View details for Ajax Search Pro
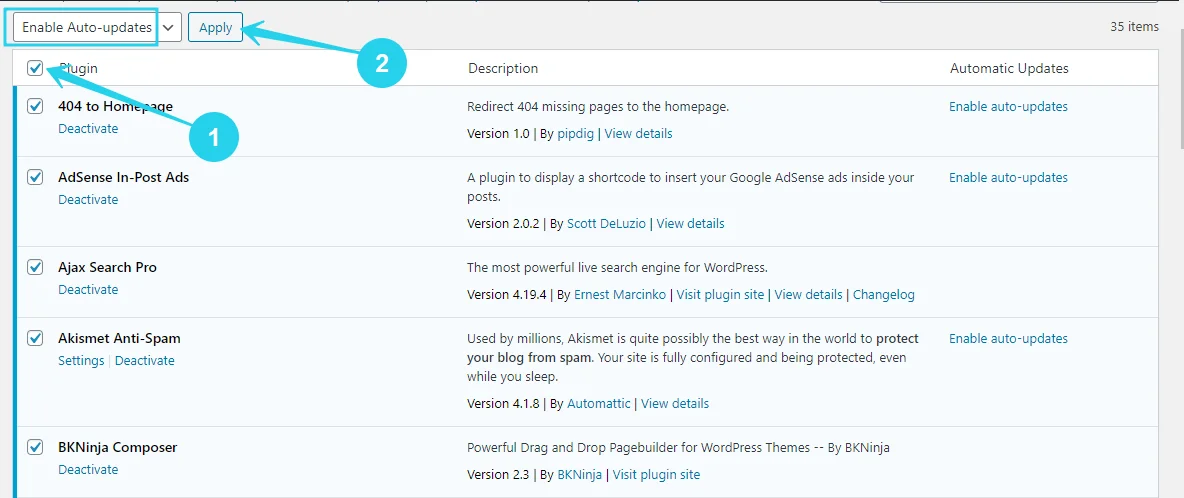The height and width of the screenshot is (498, 1184). (x=809, y=294)
